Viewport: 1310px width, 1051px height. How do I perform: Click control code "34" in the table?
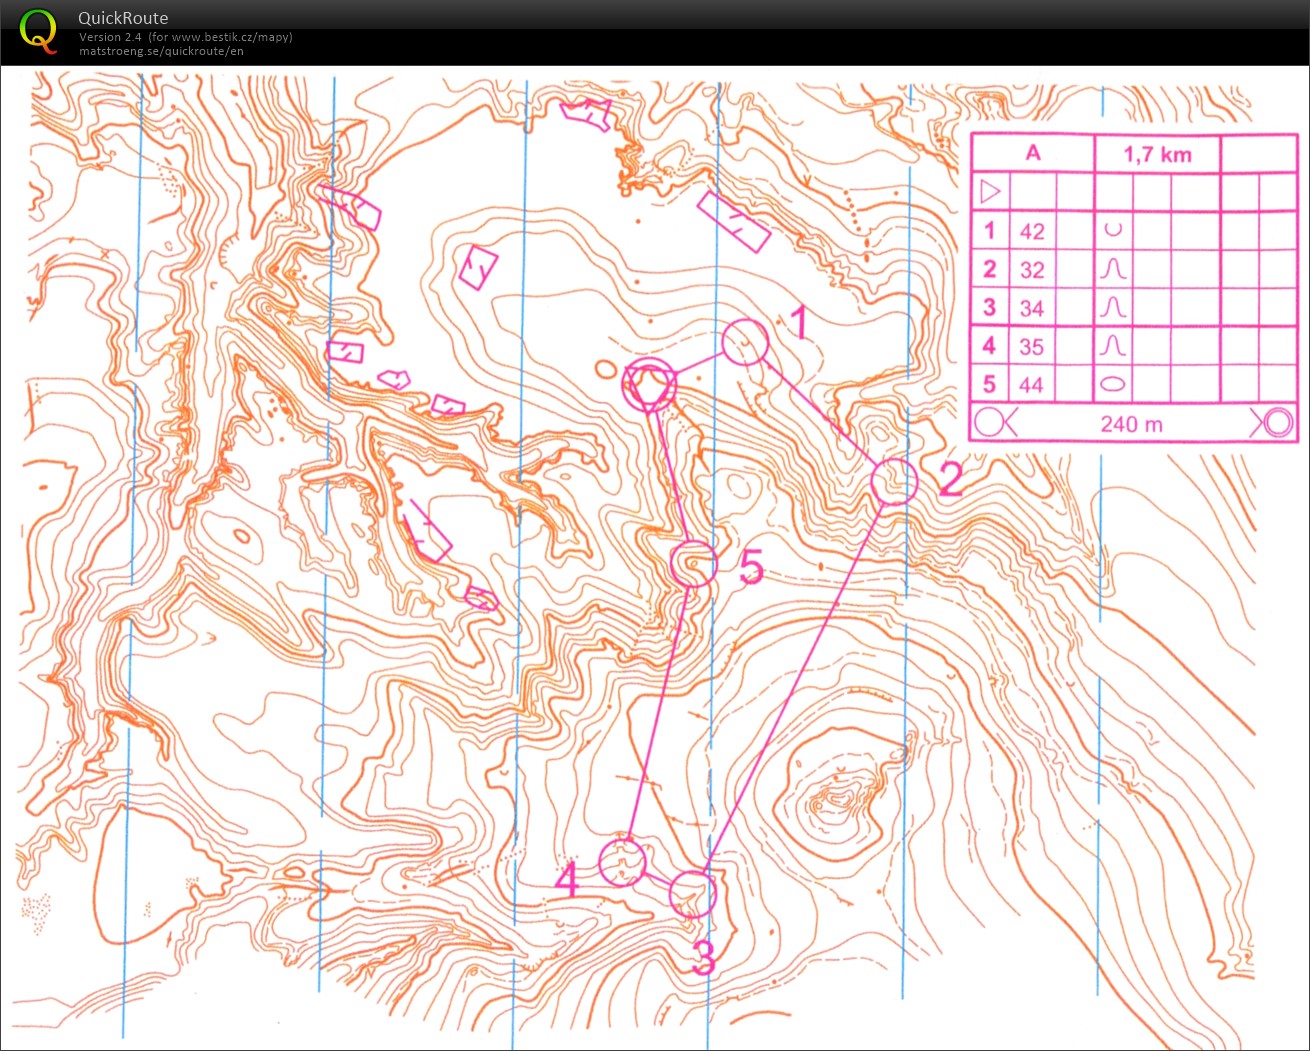[1032, 308]
